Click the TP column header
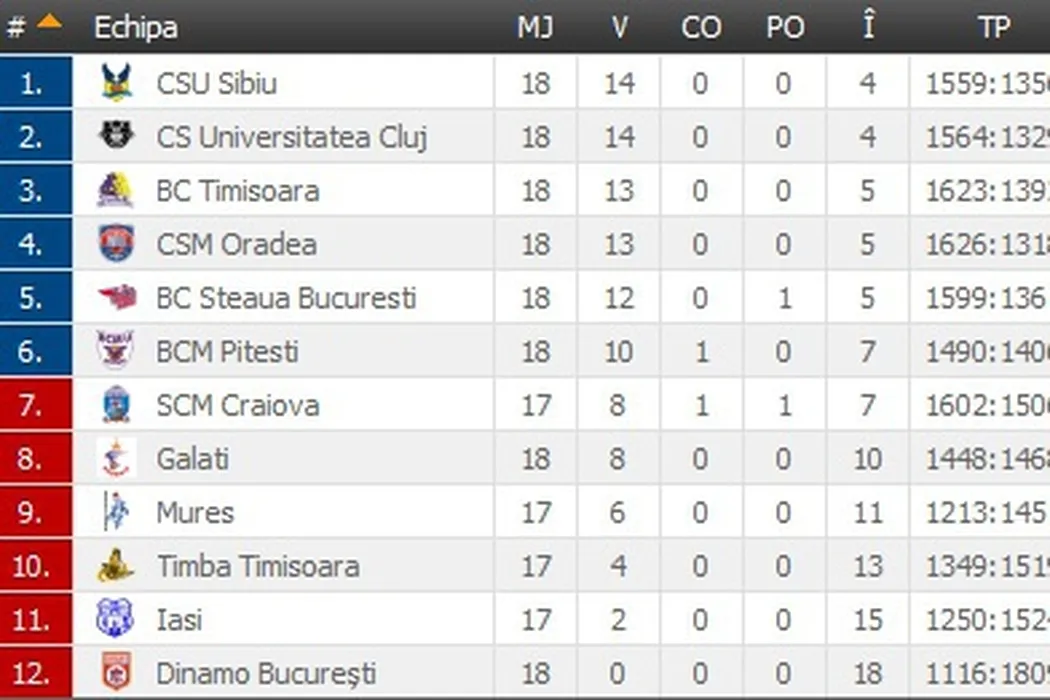Screen dimensions: 1050x700 993,27
